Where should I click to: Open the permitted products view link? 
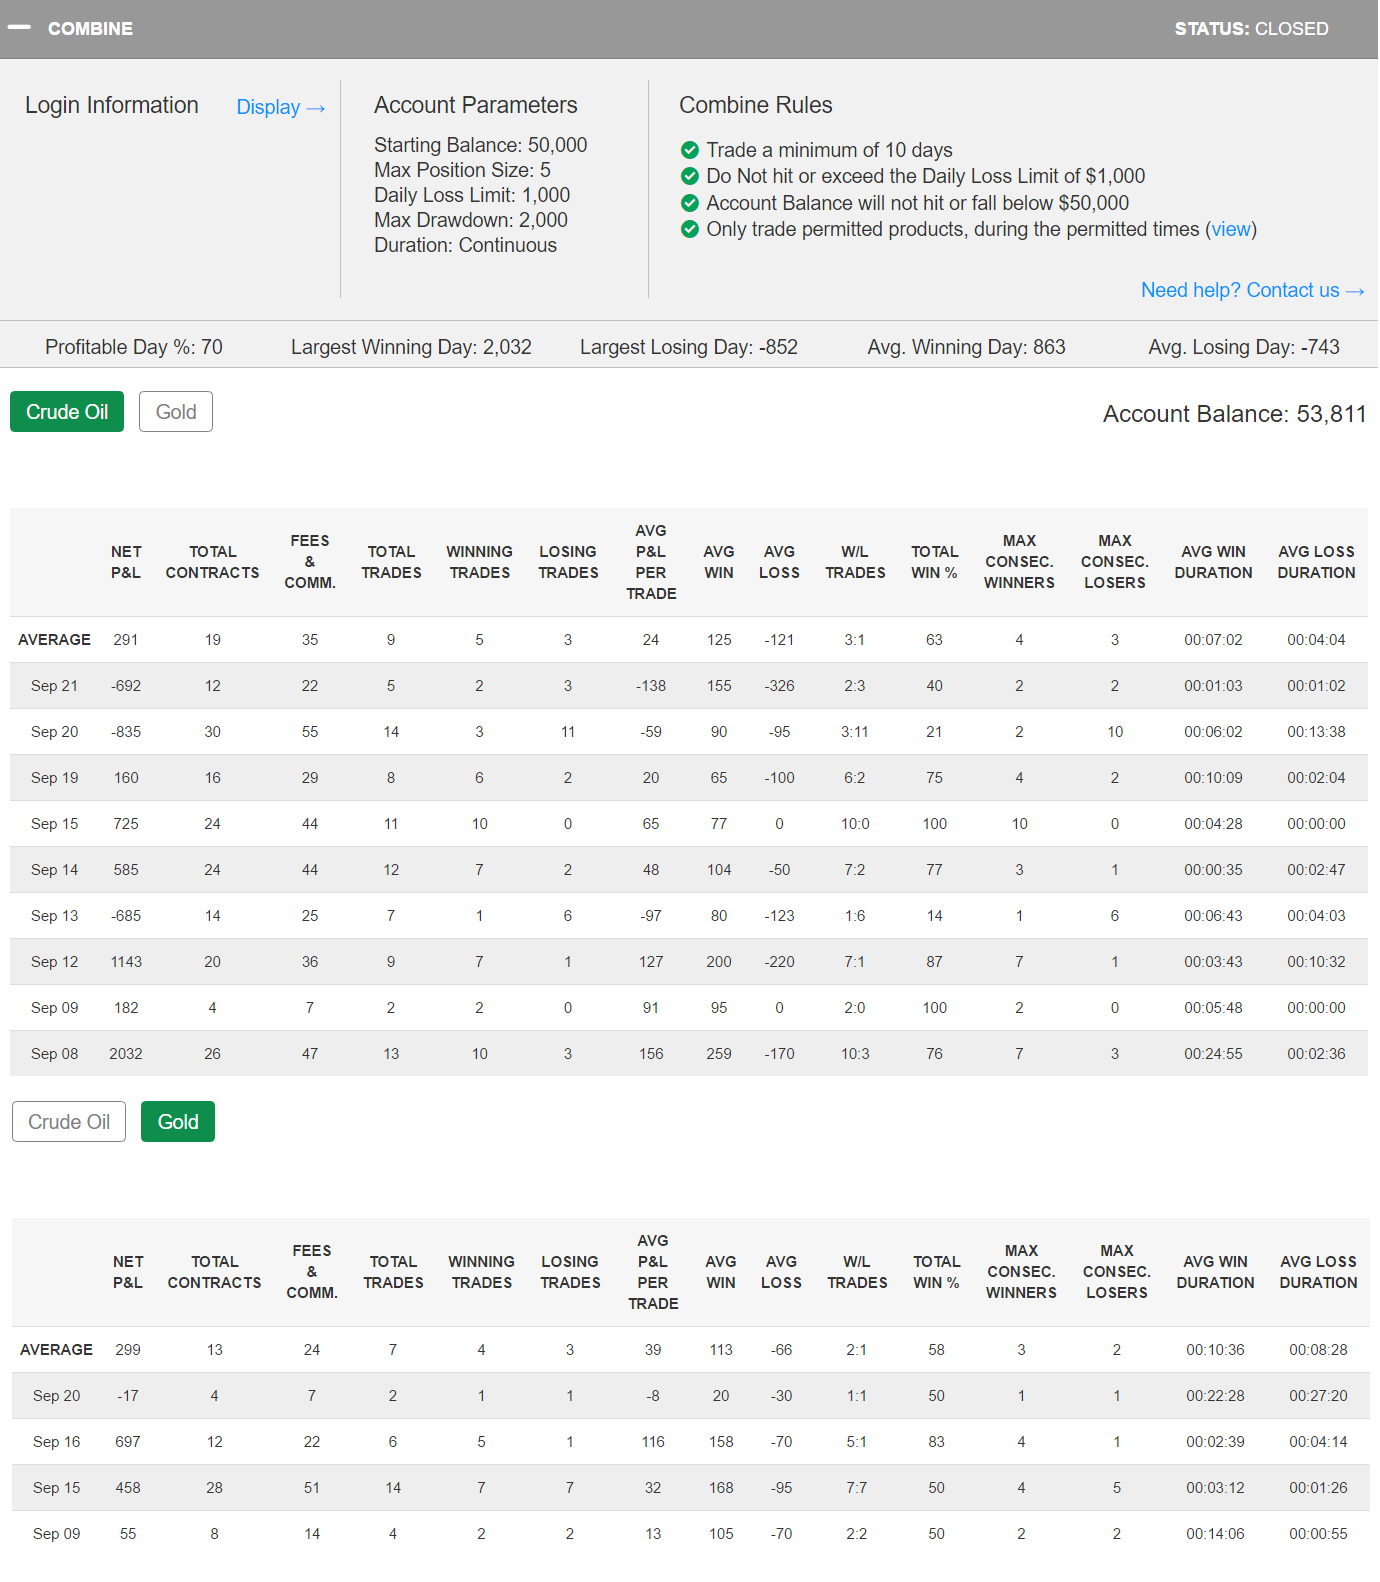pyautogui.click(x=1230, y=229)
